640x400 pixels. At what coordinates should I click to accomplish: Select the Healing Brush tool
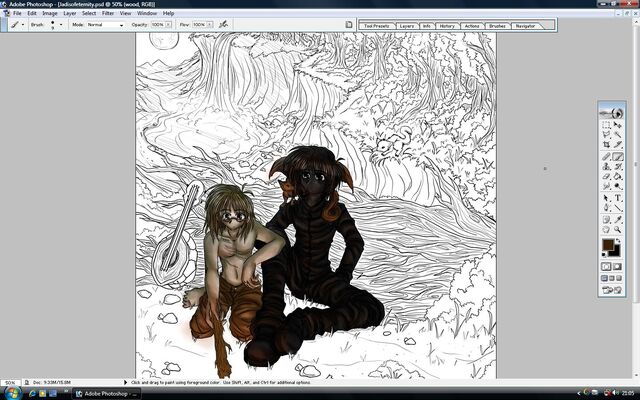(x=606, y=156)
